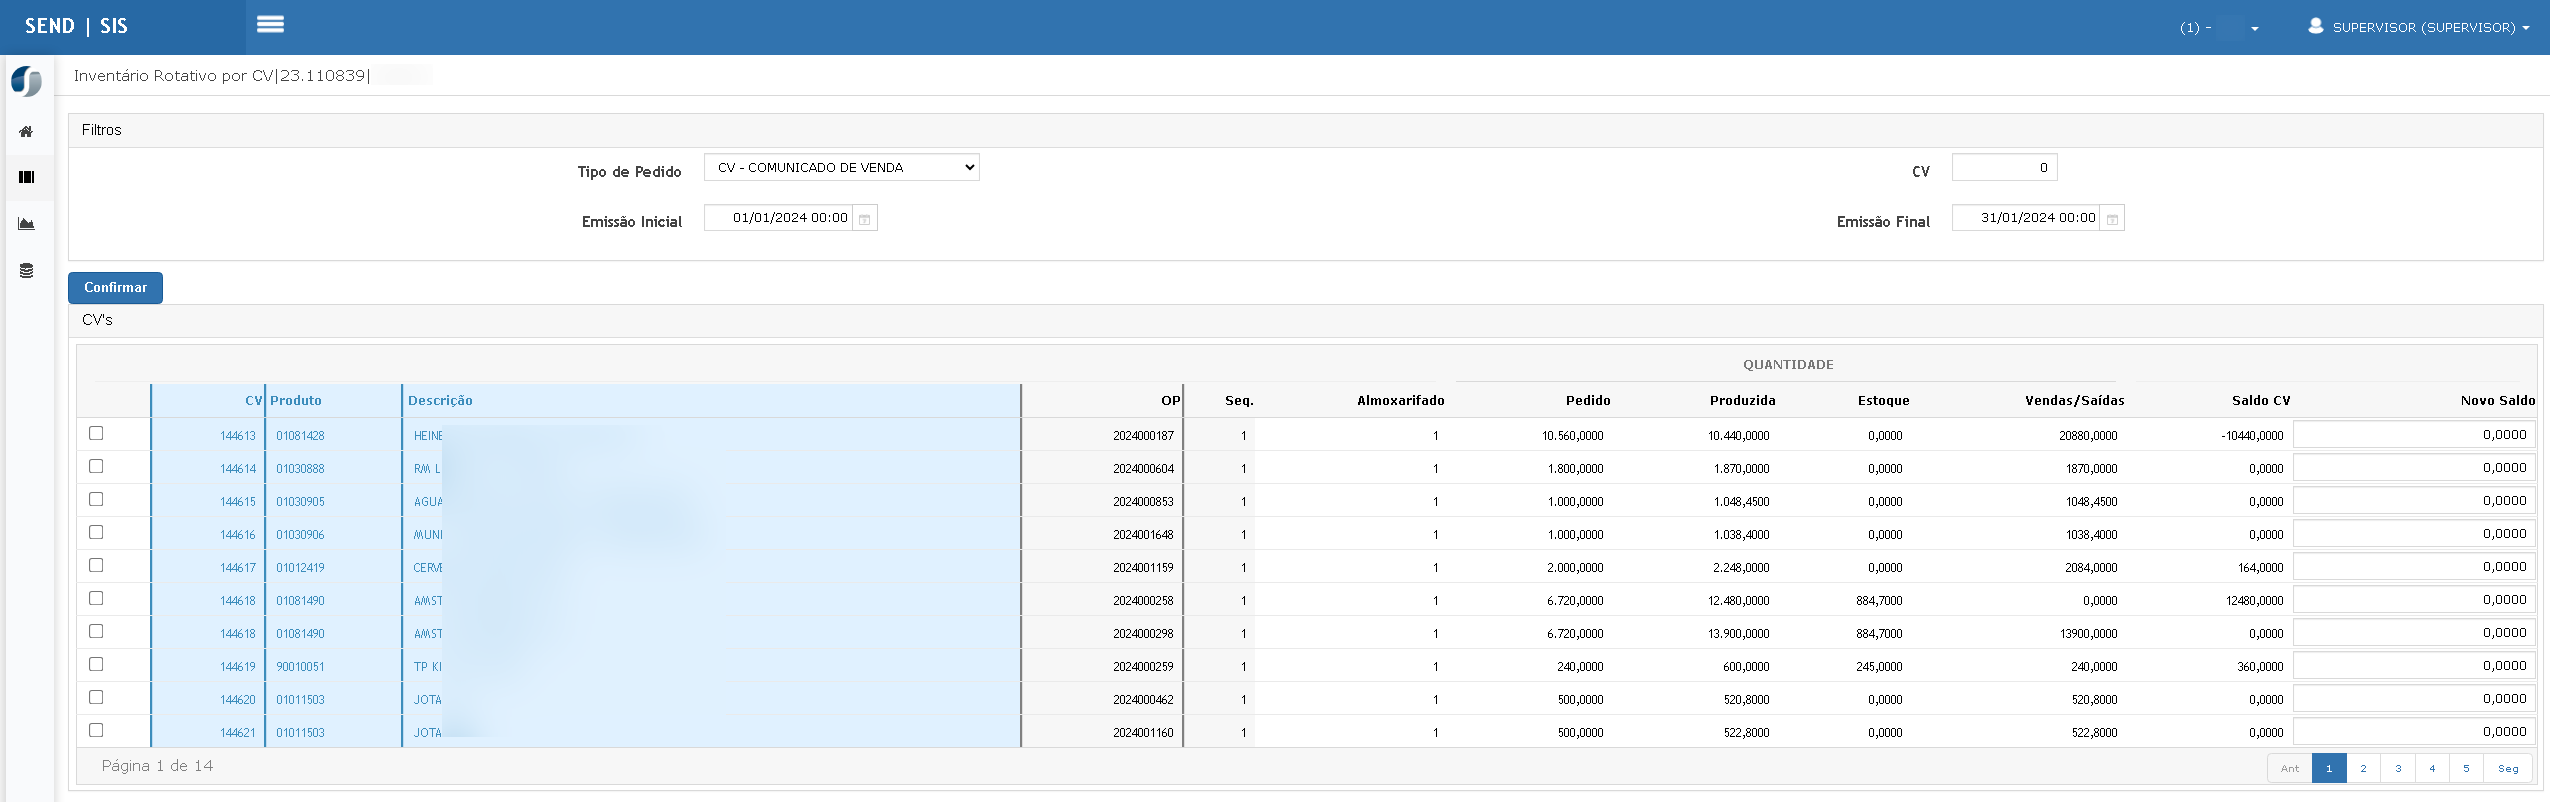The image size is (2550, 802).
Task: Click Novo Saldo field for CV 144614
Action: pos(2414,468)
